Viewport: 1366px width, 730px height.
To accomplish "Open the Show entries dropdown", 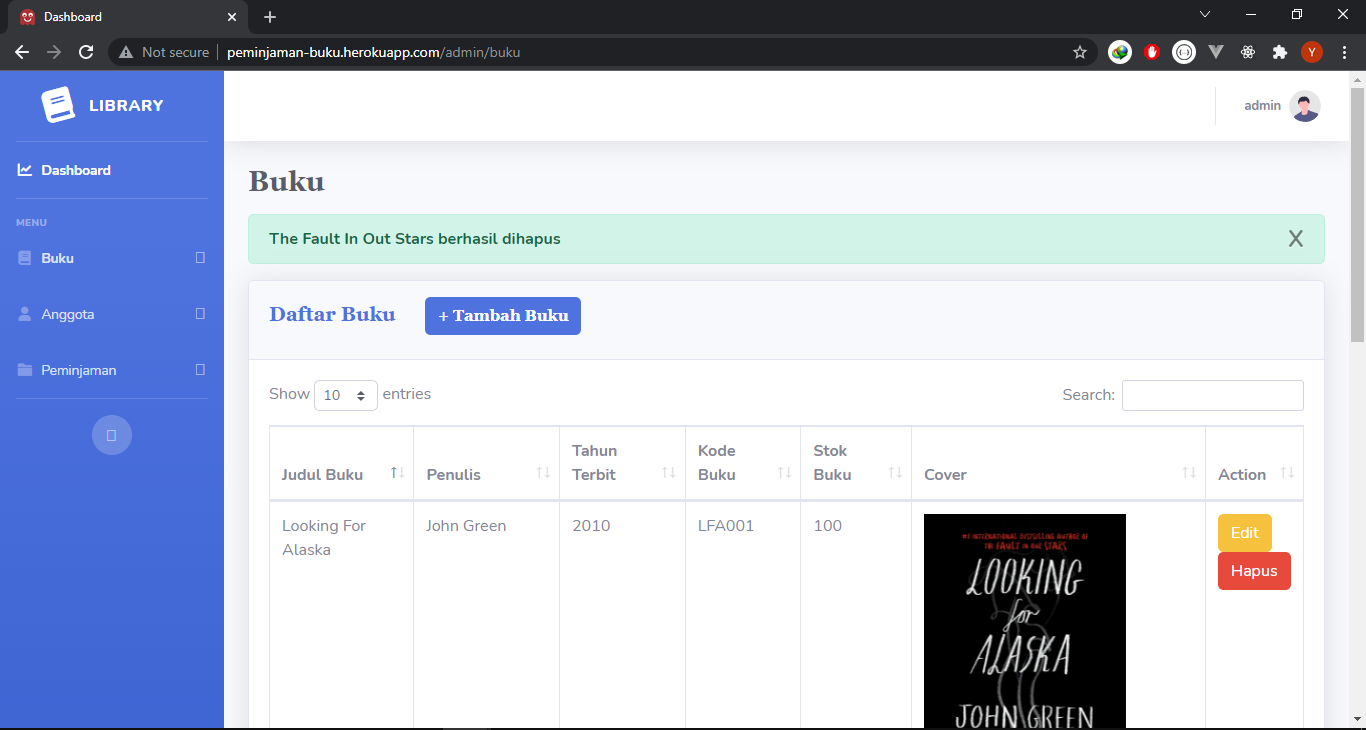I will coord(346,395).
